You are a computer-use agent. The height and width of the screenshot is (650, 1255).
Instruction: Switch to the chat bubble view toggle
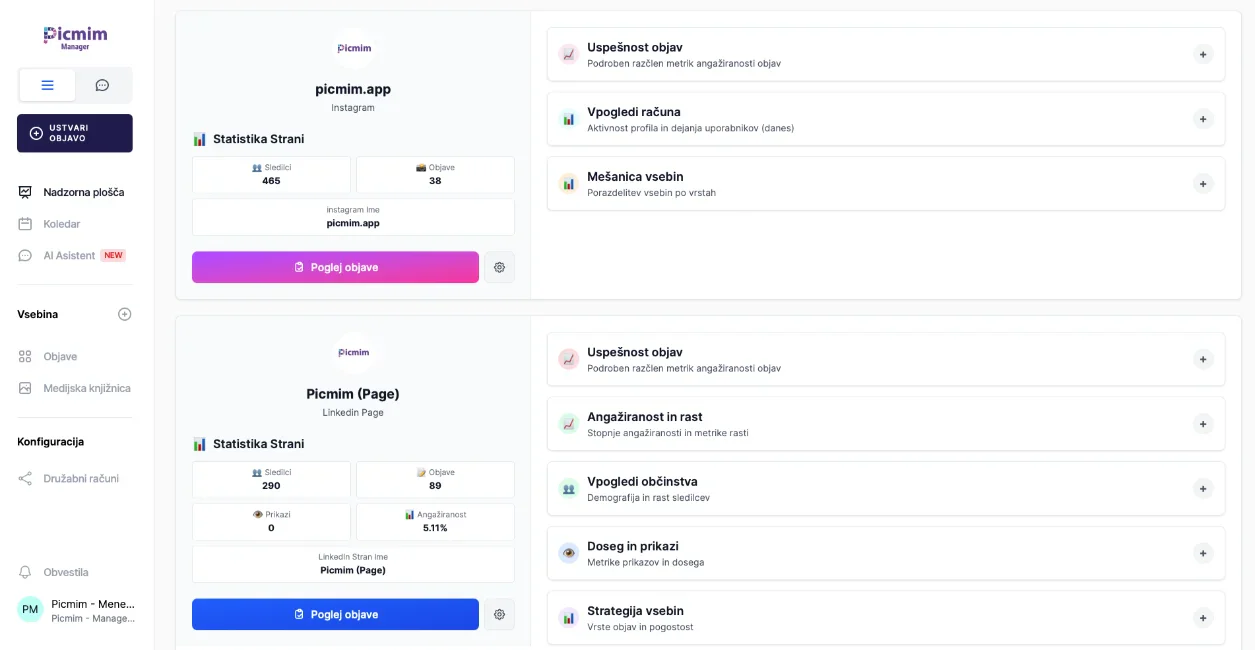(x=102, y=85)
